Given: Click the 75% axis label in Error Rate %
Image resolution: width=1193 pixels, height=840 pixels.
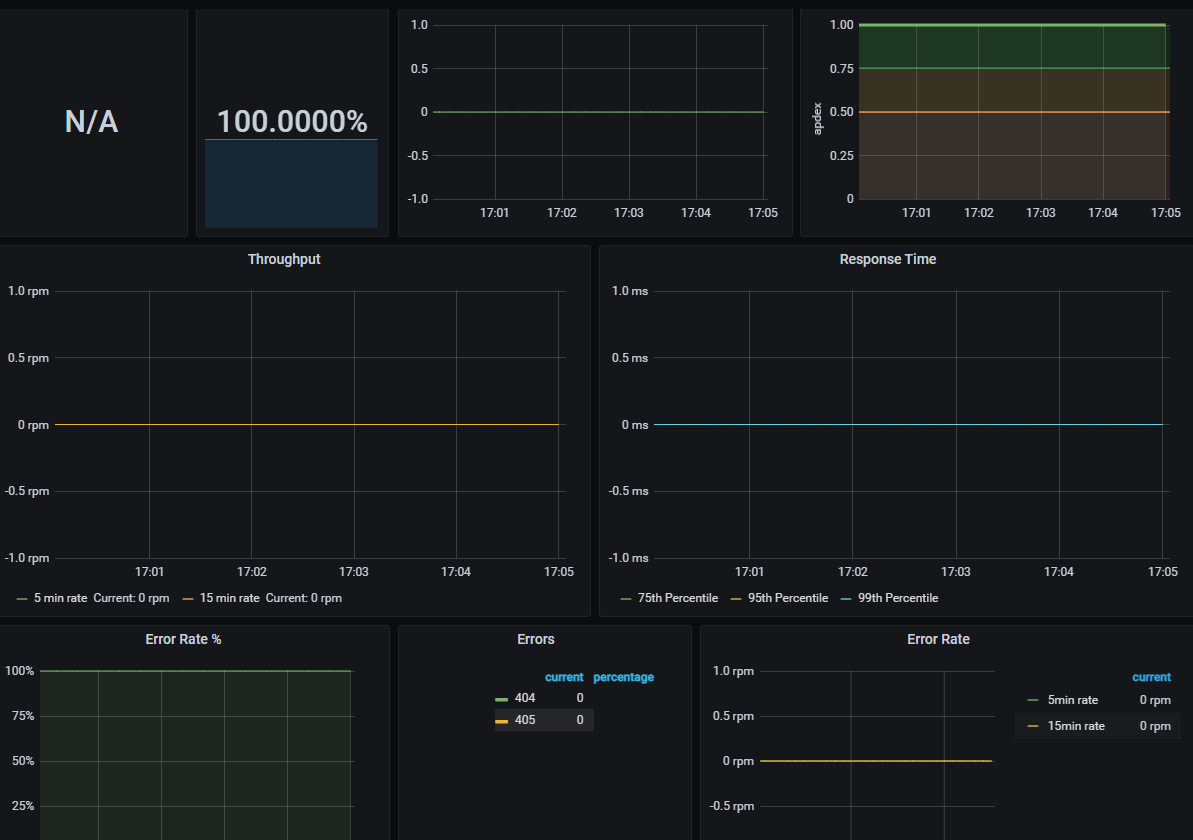Looking at the screenshot, I should click(x=23, y=716).
